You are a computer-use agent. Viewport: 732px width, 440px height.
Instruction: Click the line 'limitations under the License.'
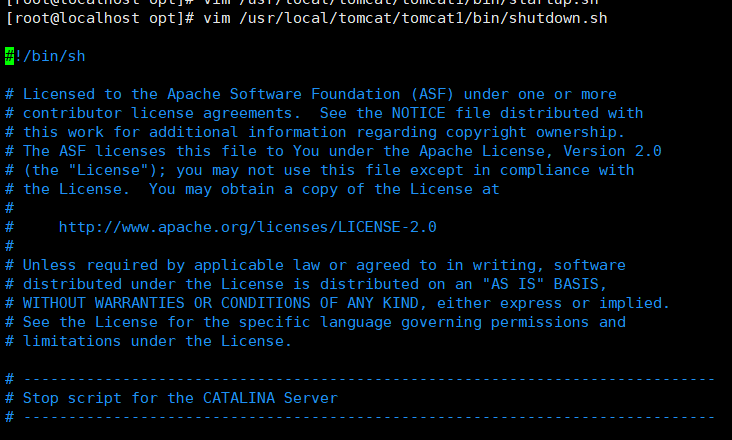click(x=148, y=341)
